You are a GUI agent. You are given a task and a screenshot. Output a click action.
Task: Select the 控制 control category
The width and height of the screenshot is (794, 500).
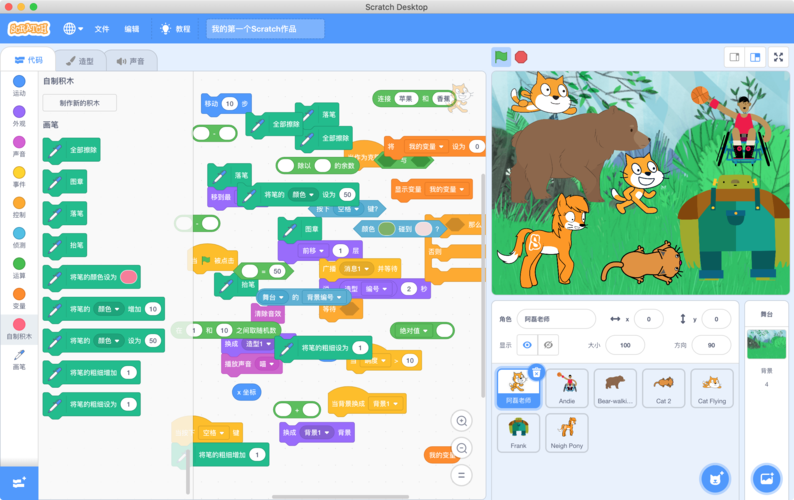click(19, 207)
